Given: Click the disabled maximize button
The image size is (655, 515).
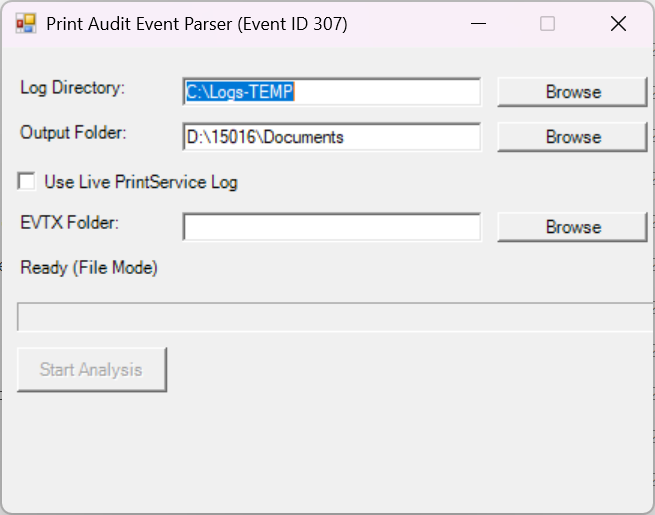Looking at the screenshot, I should [x=548, y=24].
